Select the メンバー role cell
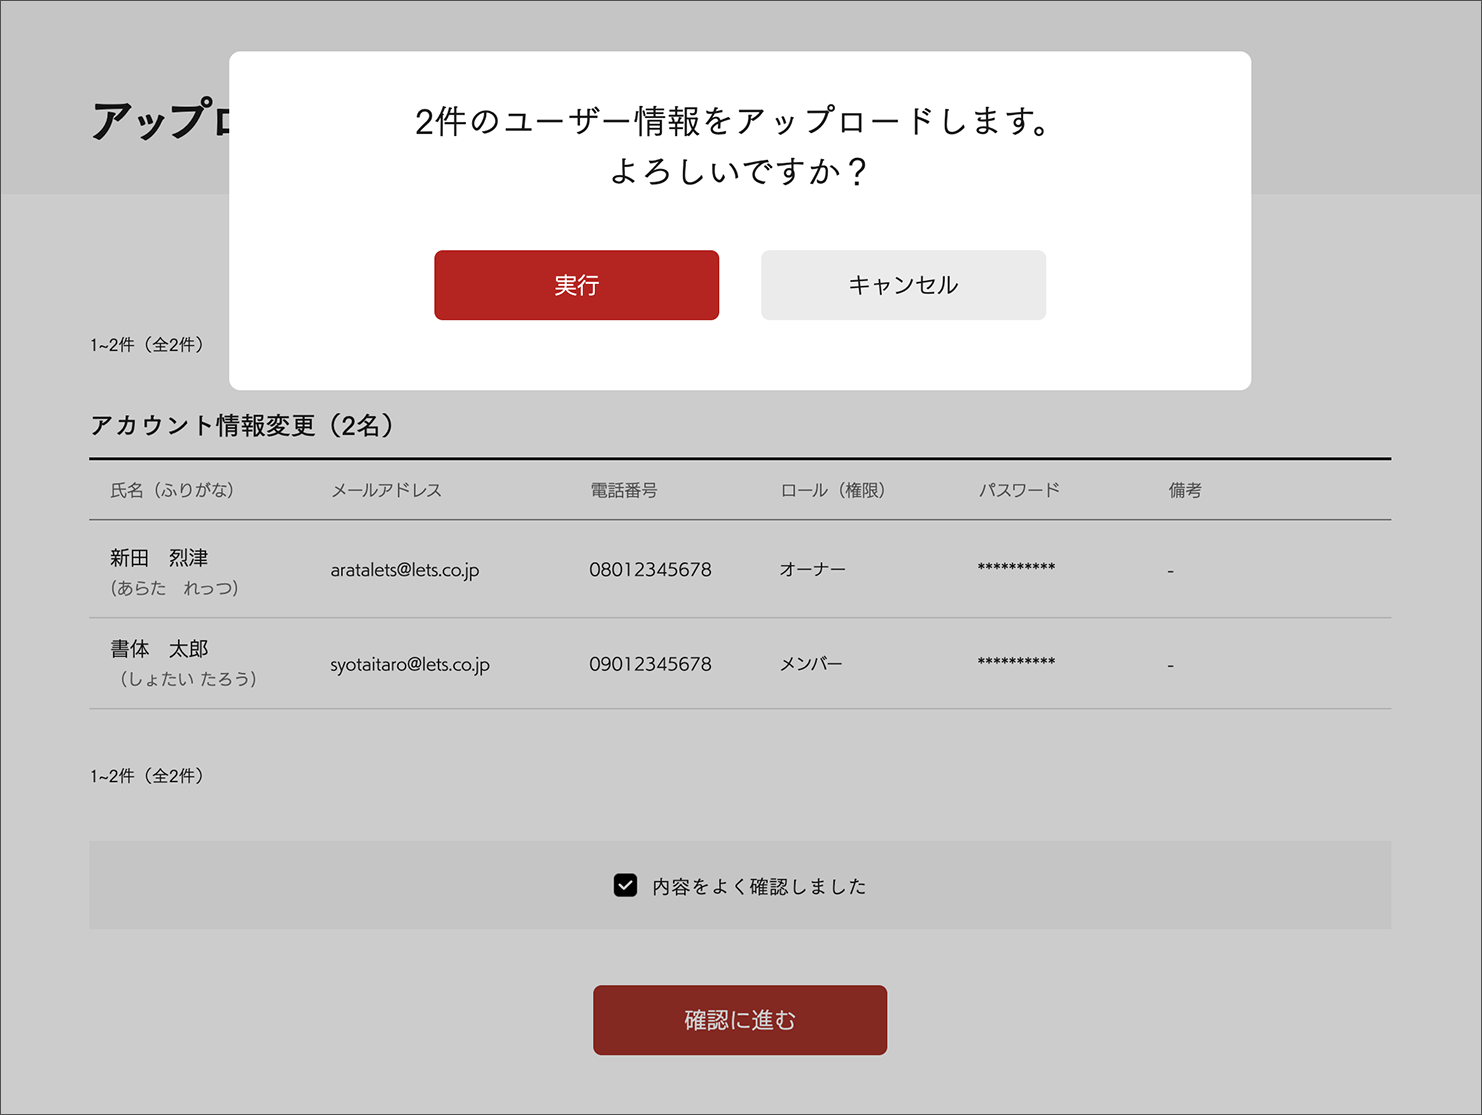The width and height of the screenshot is (1482, 1115). [811, 664]
